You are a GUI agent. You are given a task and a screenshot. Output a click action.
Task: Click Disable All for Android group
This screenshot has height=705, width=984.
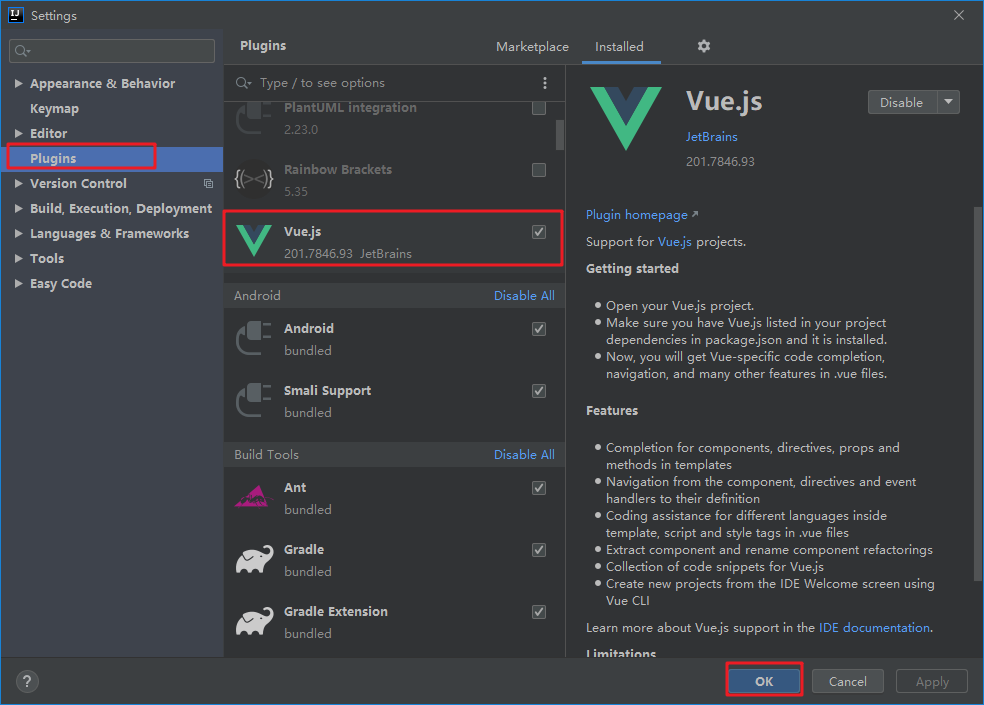524,296
